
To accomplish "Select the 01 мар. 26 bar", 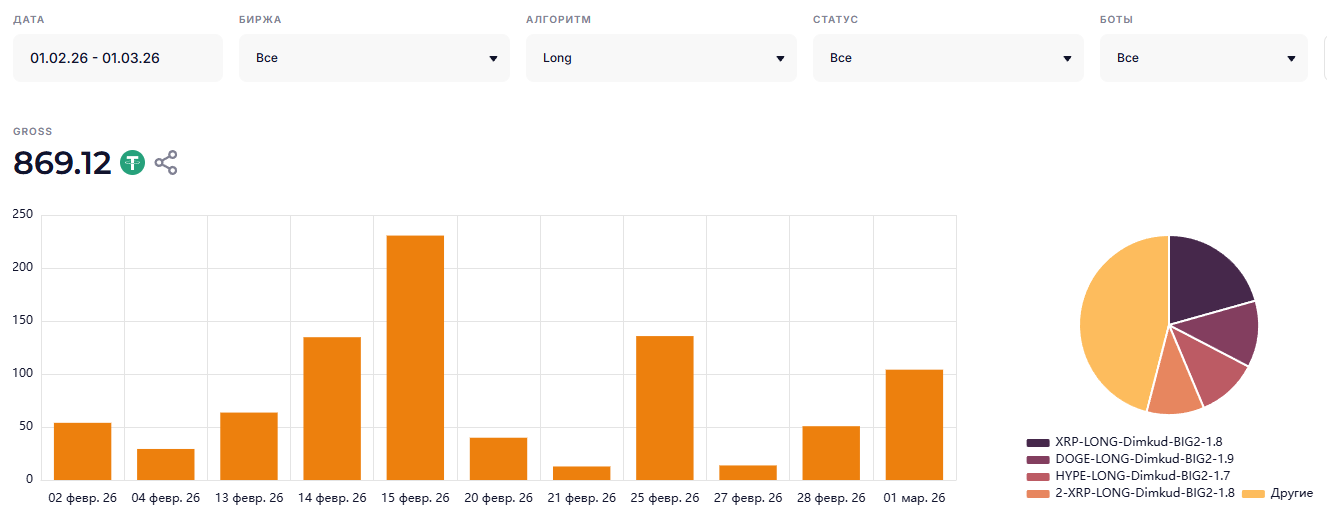I will [x=914, y=425].
